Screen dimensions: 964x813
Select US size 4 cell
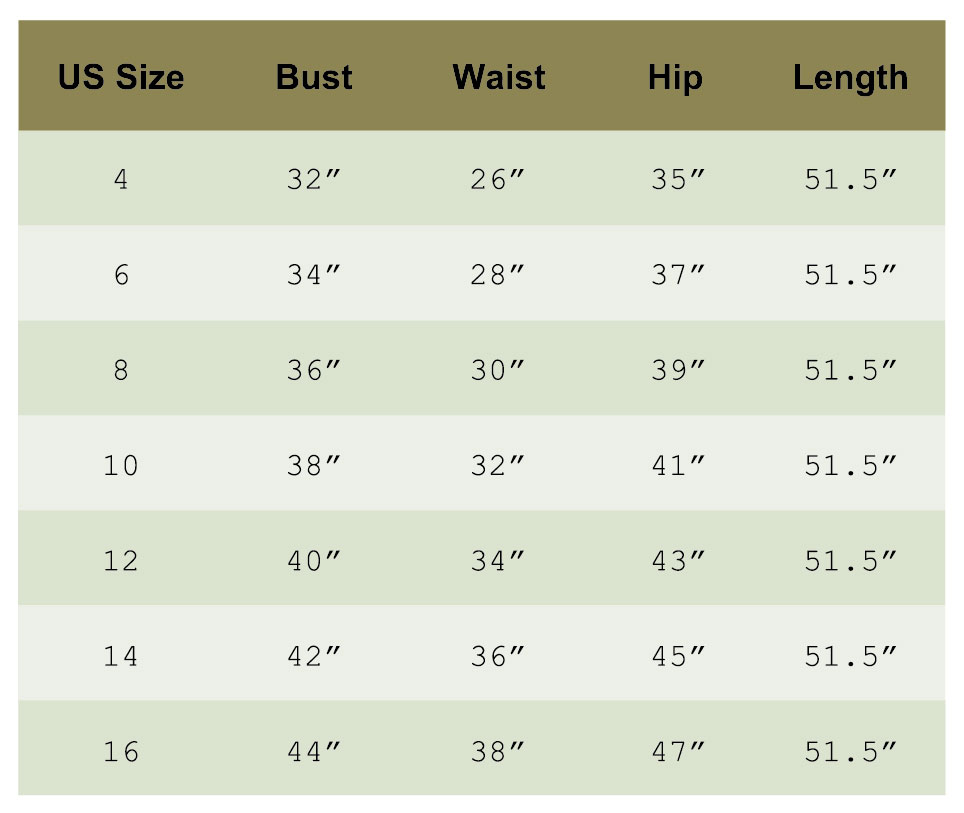tap(121, 180)
